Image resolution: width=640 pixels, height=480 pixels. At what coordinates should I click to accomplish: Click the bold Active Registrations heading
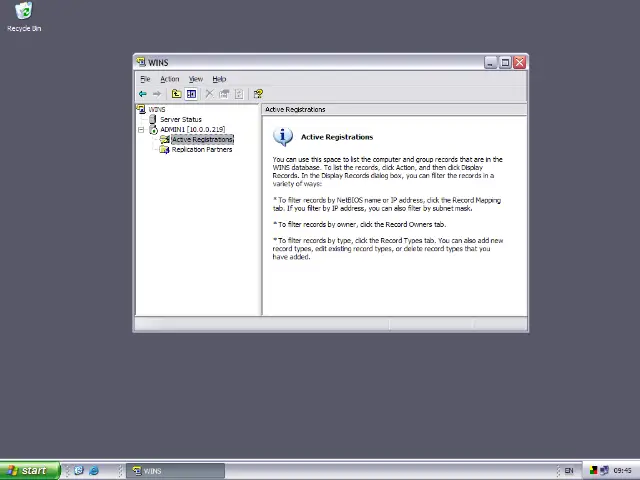pyautogui.click(x=337, y=137)
